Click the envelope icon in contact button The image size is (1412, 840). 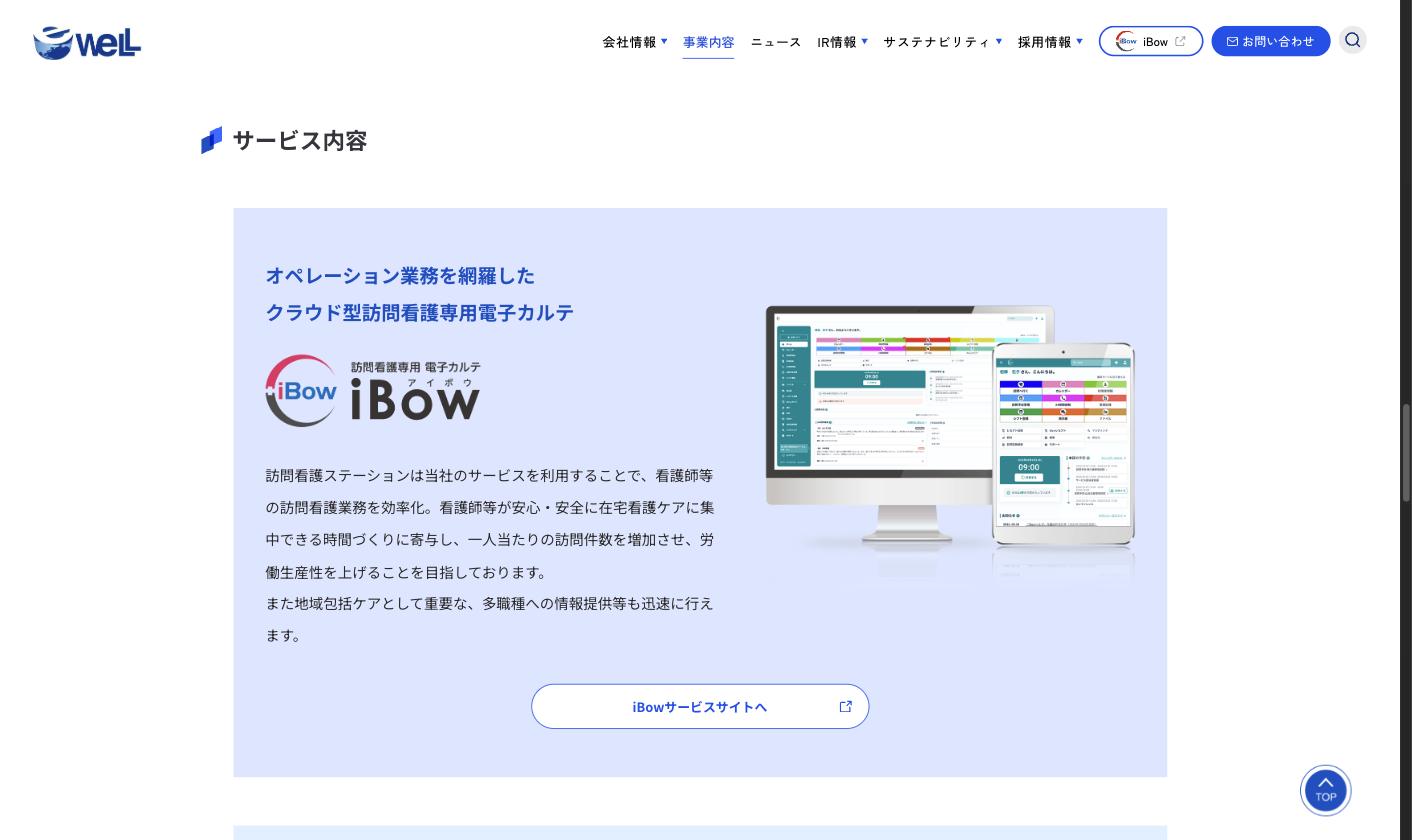coord(1232,41)
